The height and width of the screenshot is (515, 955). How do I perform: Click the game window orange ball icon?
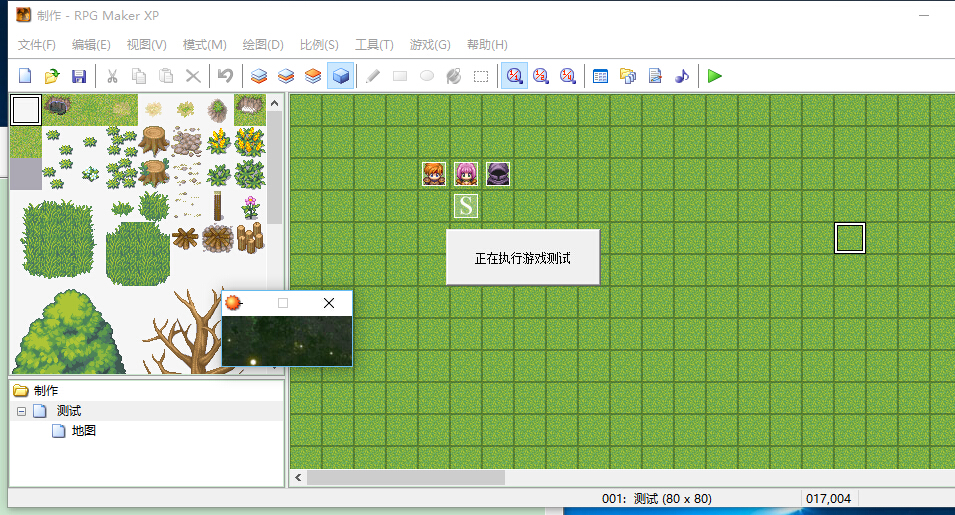point(233,303)
